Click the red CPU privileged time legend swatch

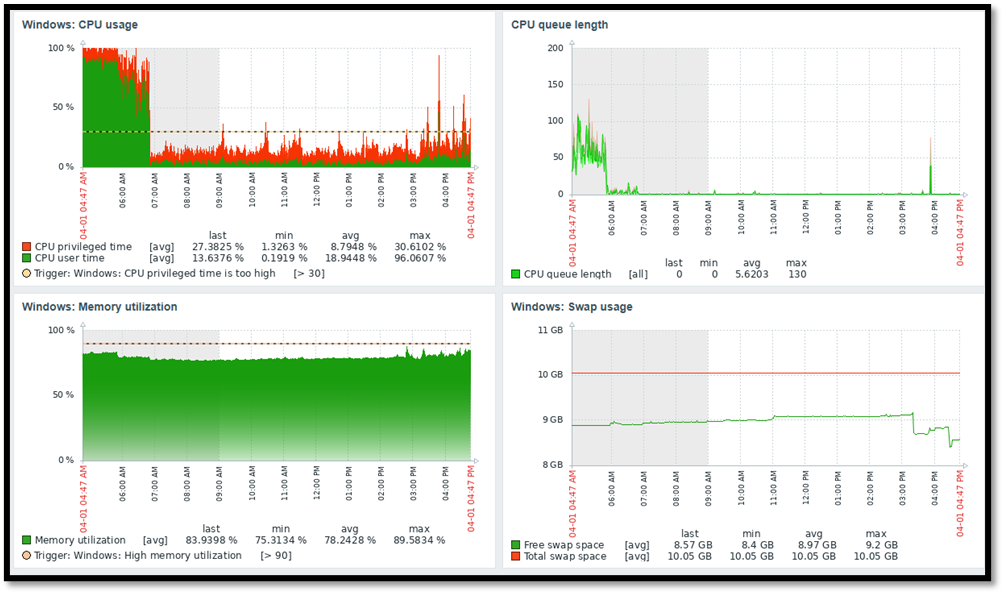tap(27, 246)
